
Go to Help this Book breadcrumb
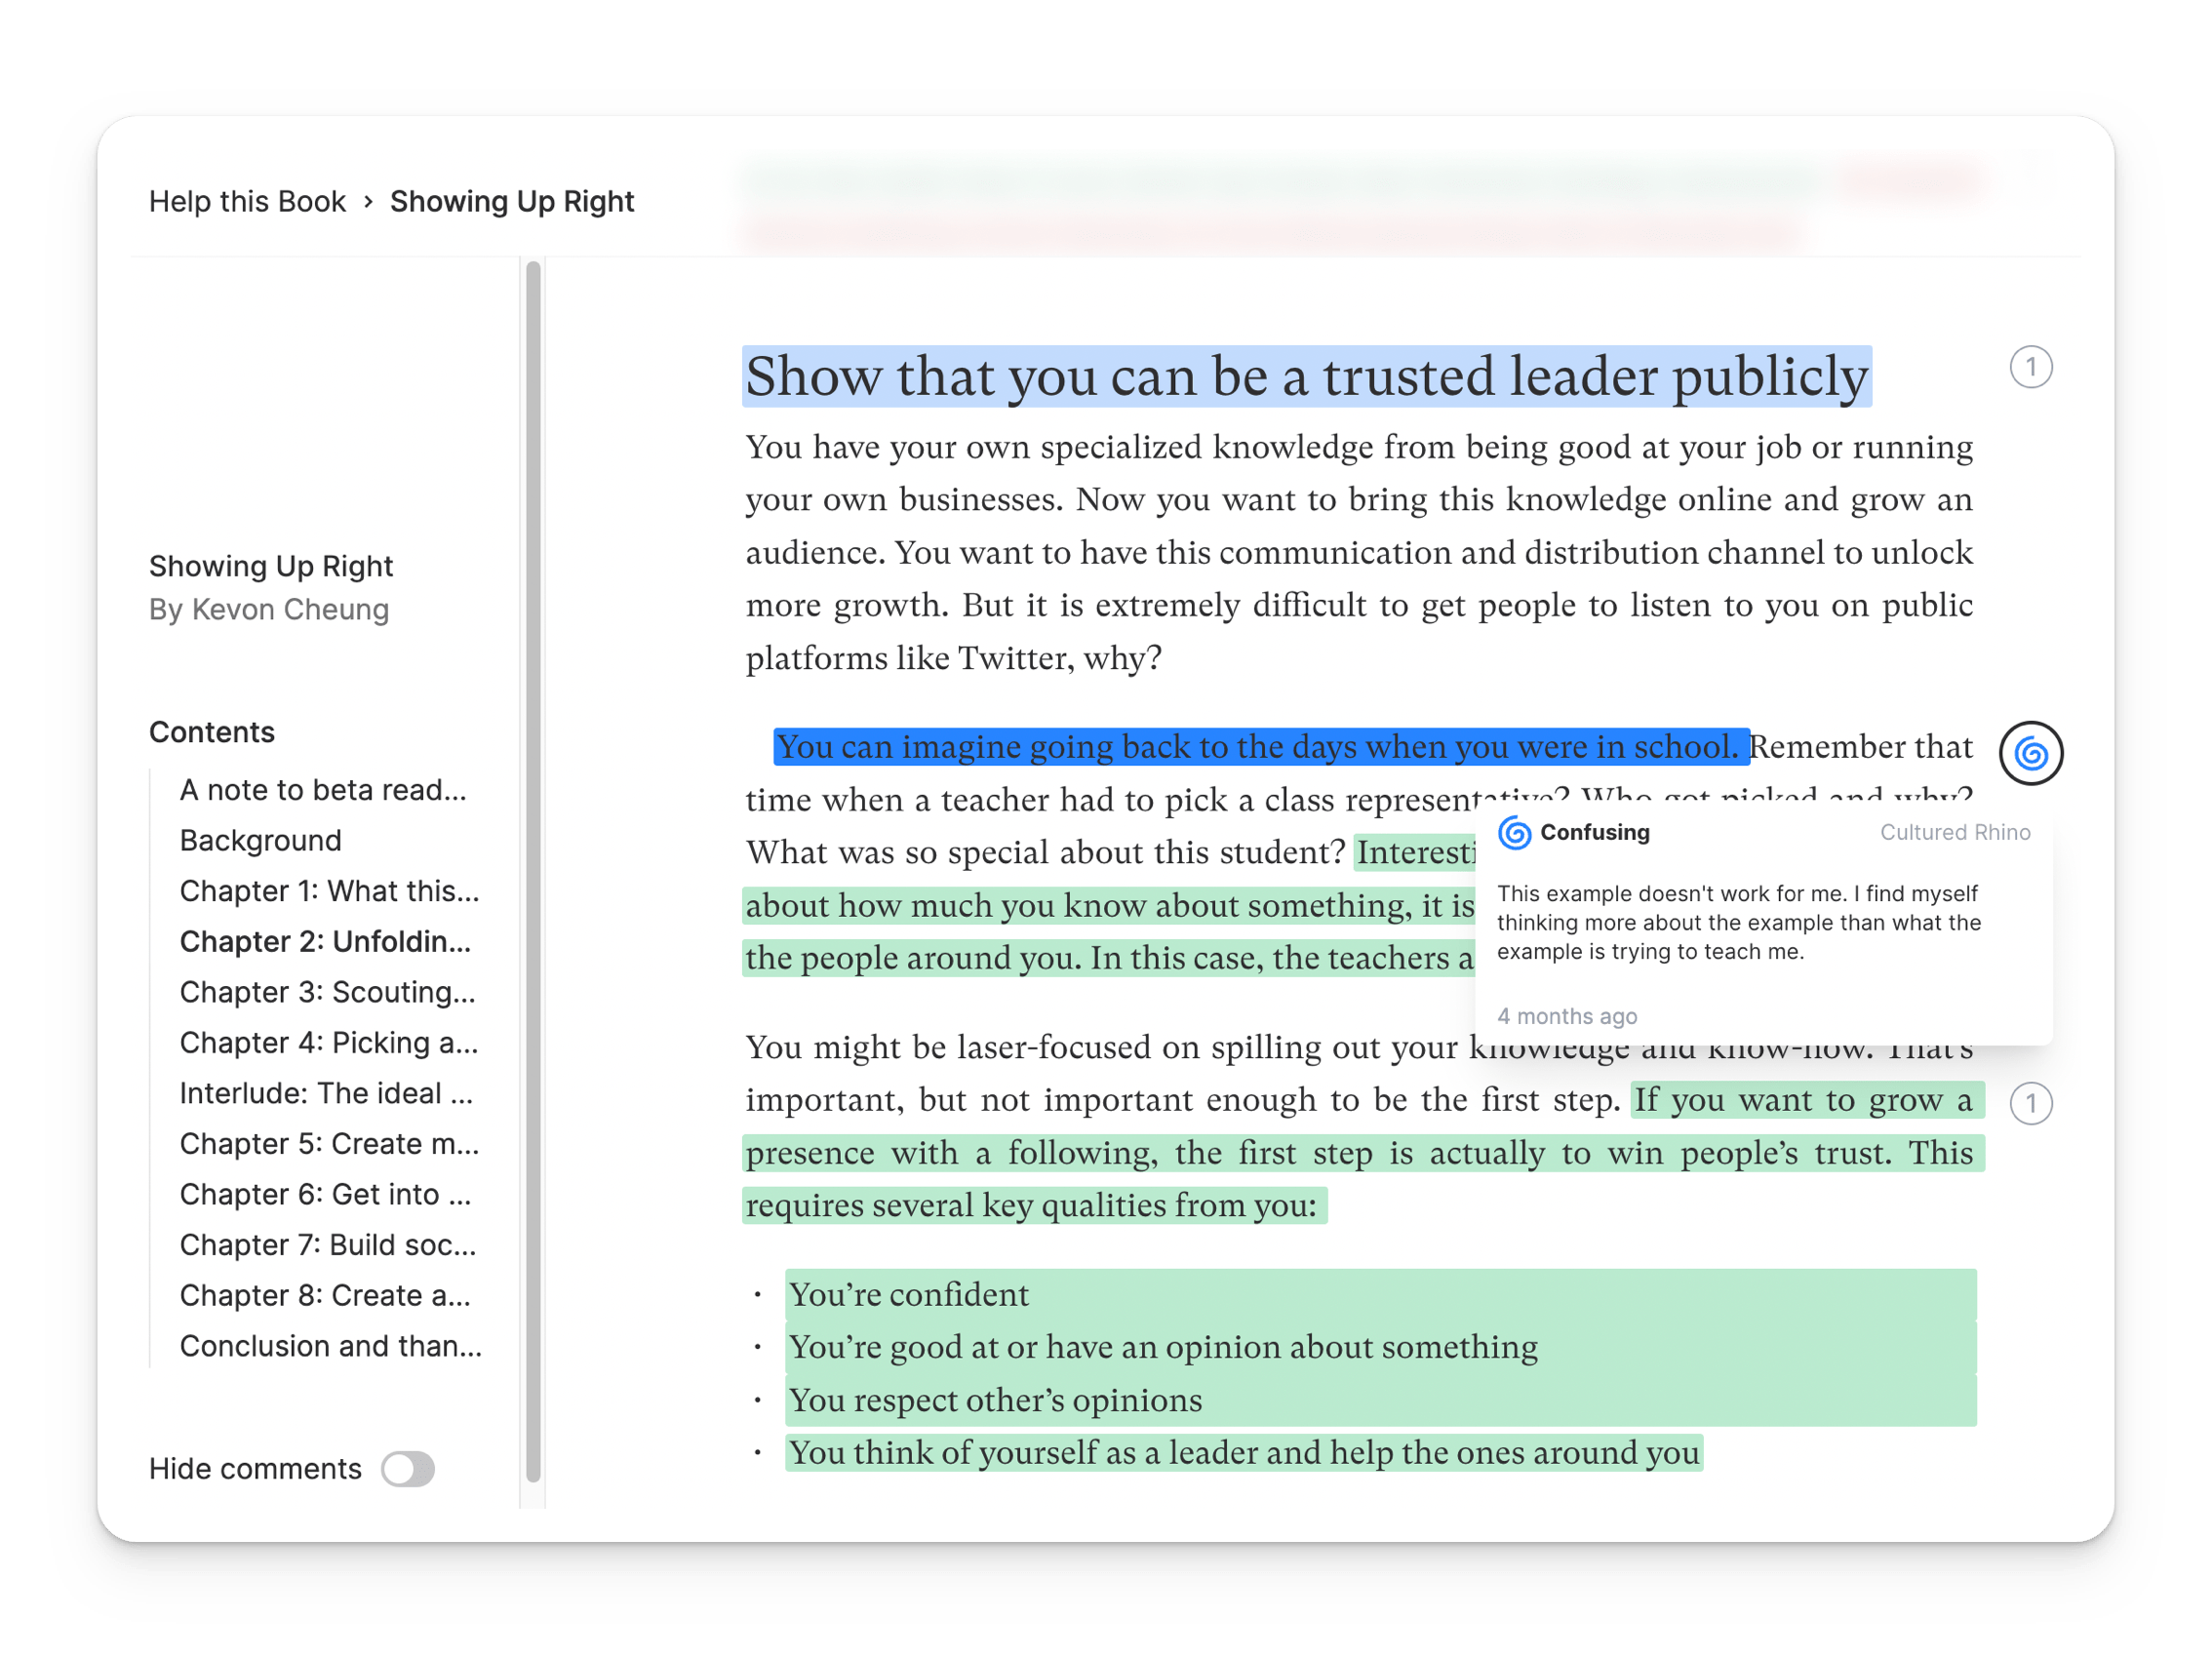(247, 202)
